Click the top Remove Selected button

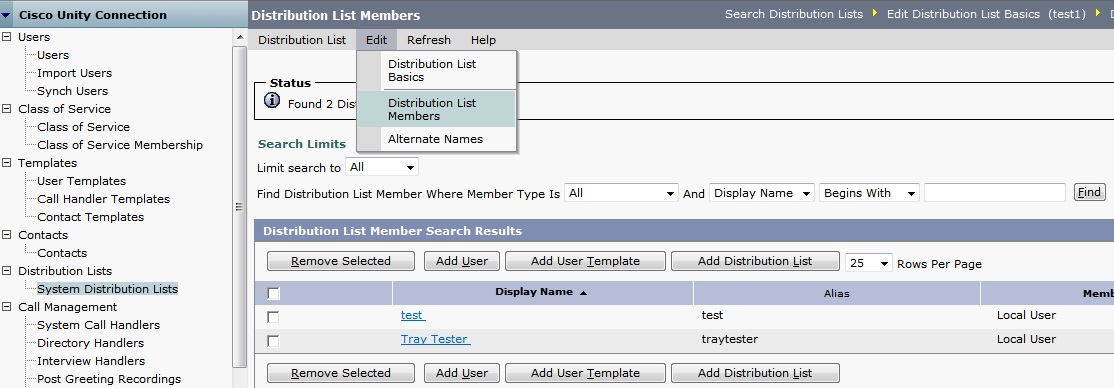341,261
